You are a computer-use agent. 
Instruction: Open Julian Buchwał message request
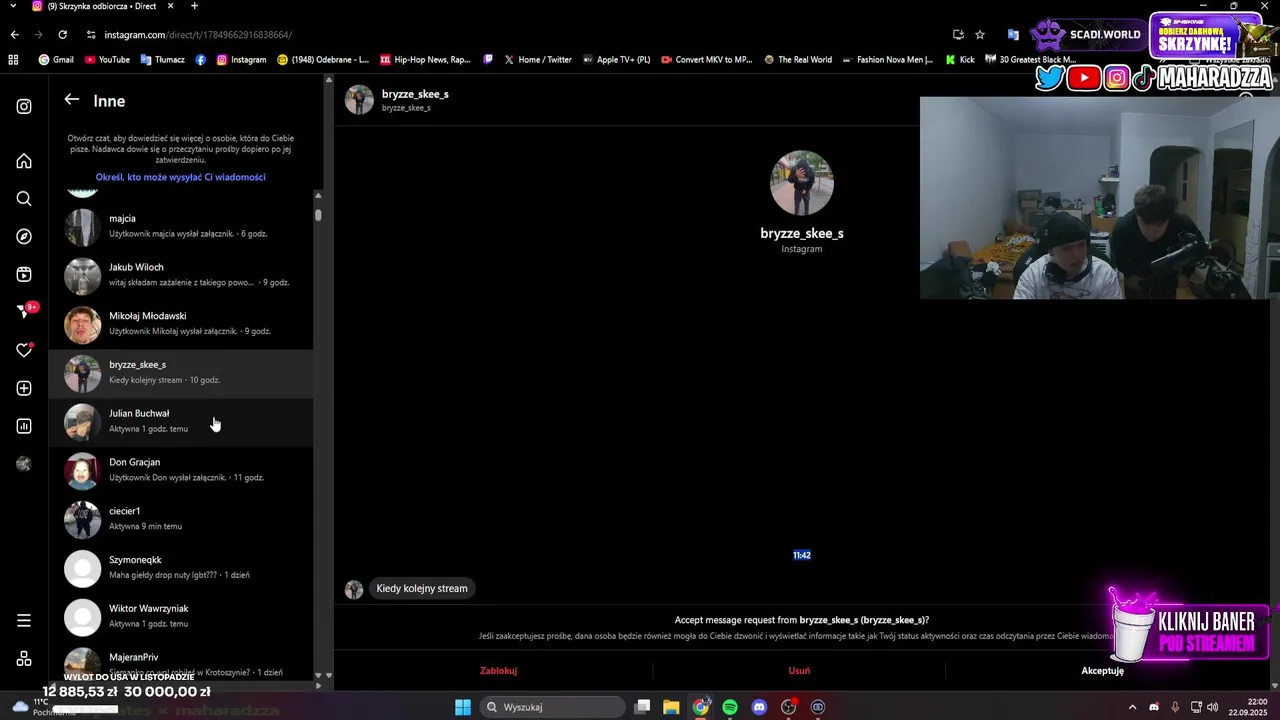181,421
